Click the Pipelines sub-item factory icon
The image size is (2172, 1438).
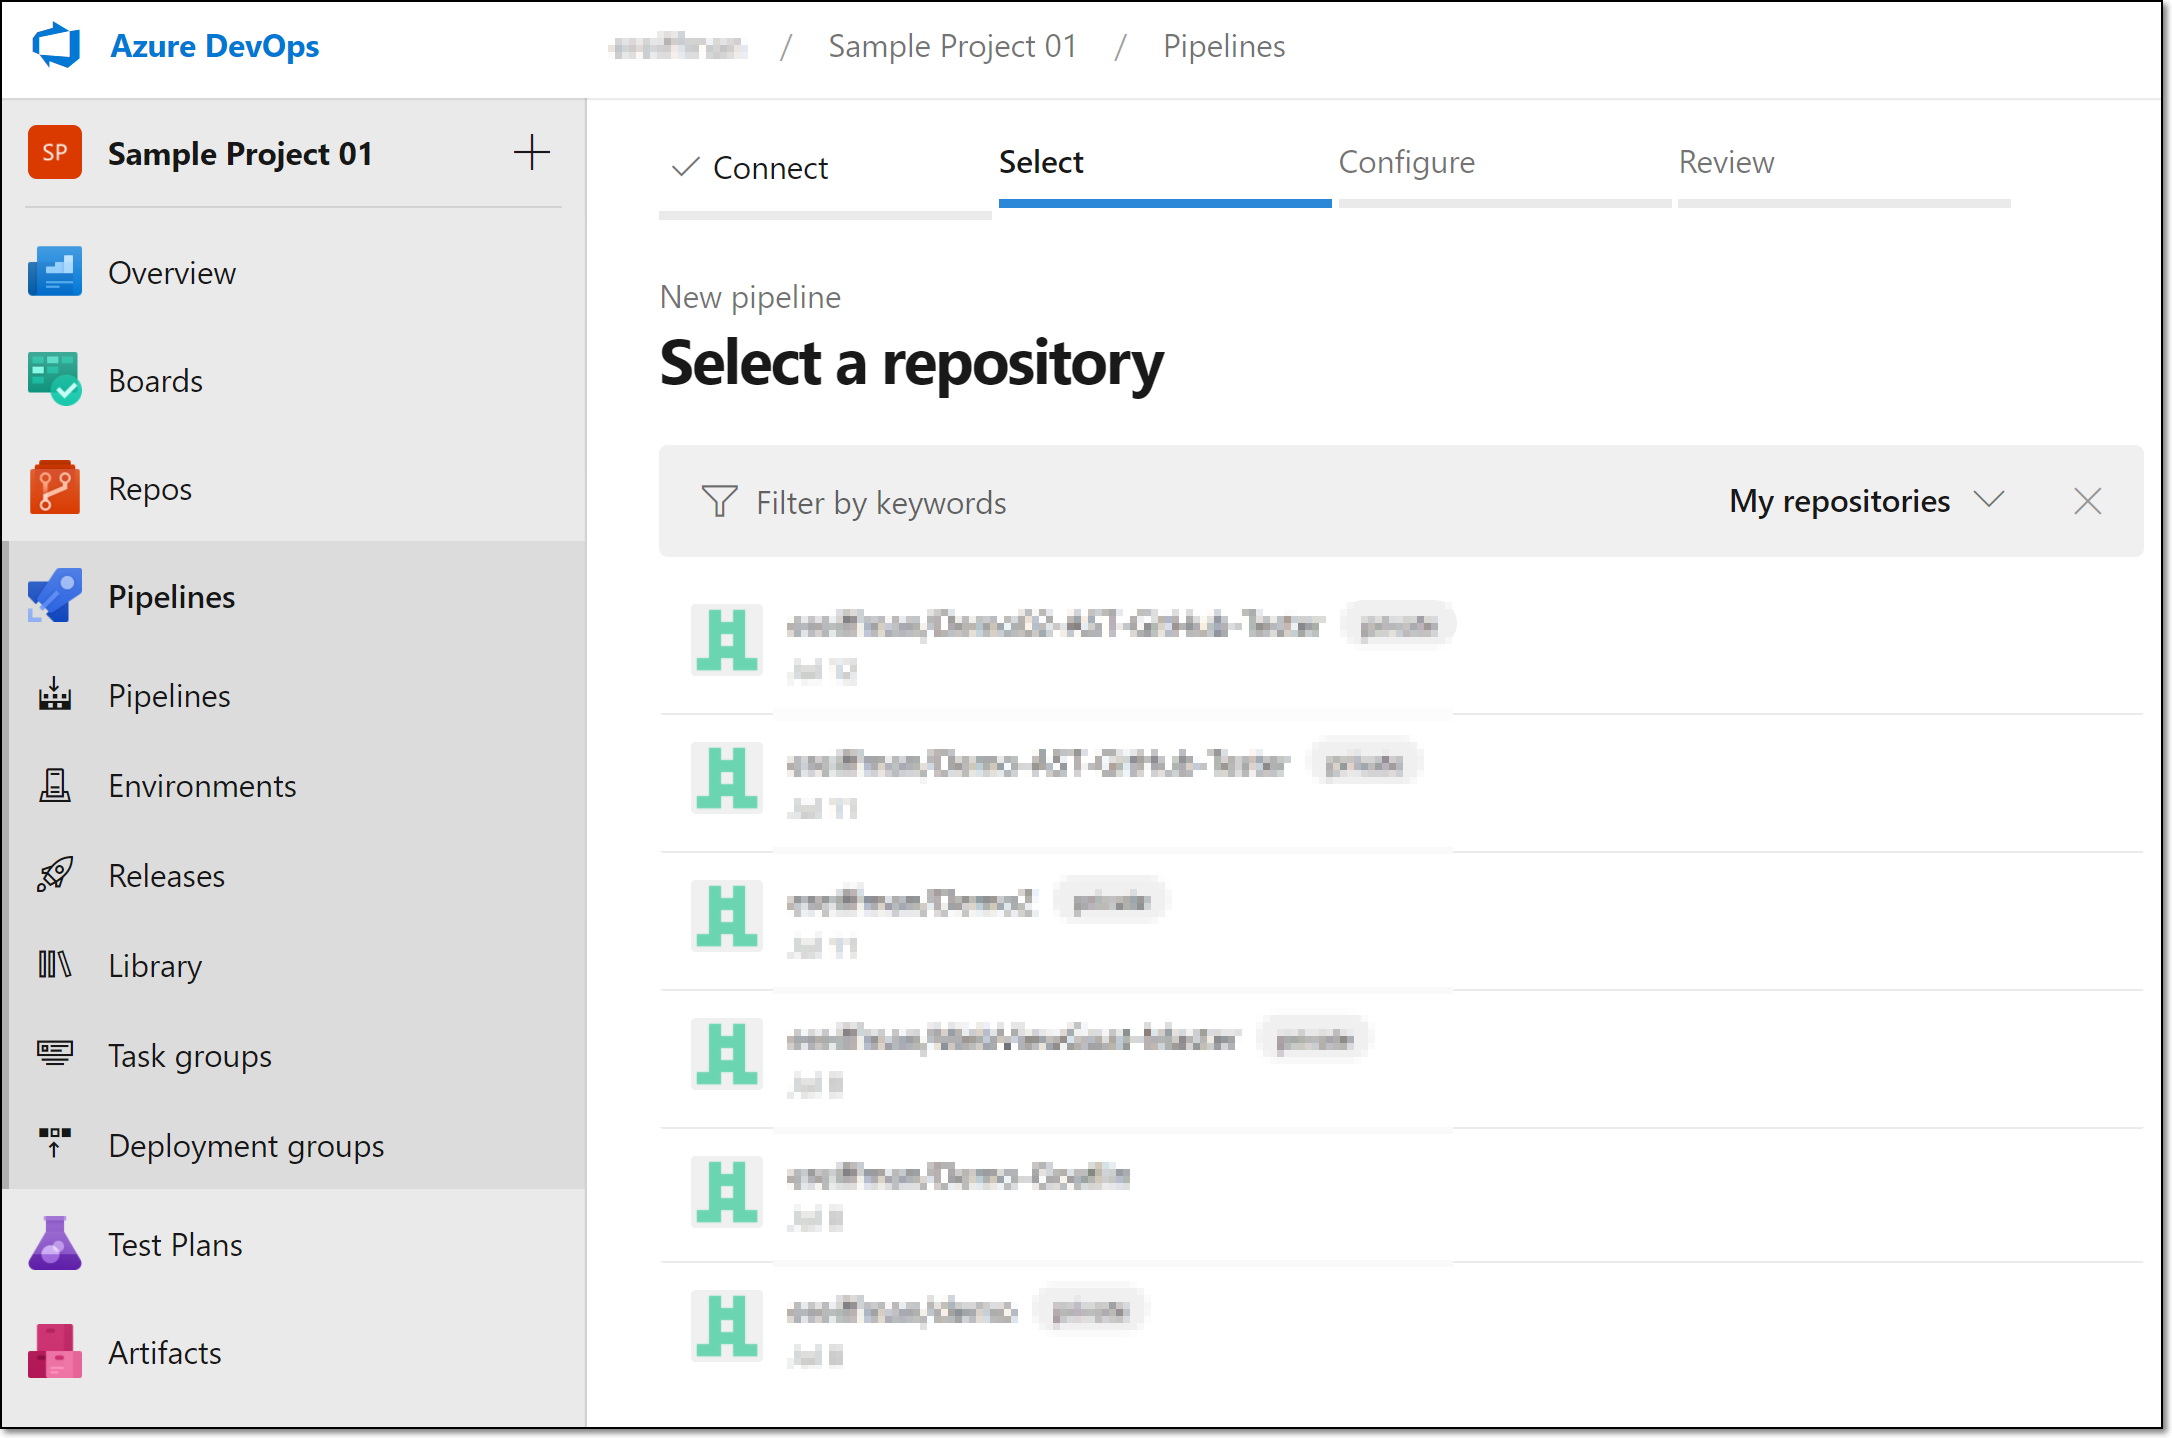[55, 695]
